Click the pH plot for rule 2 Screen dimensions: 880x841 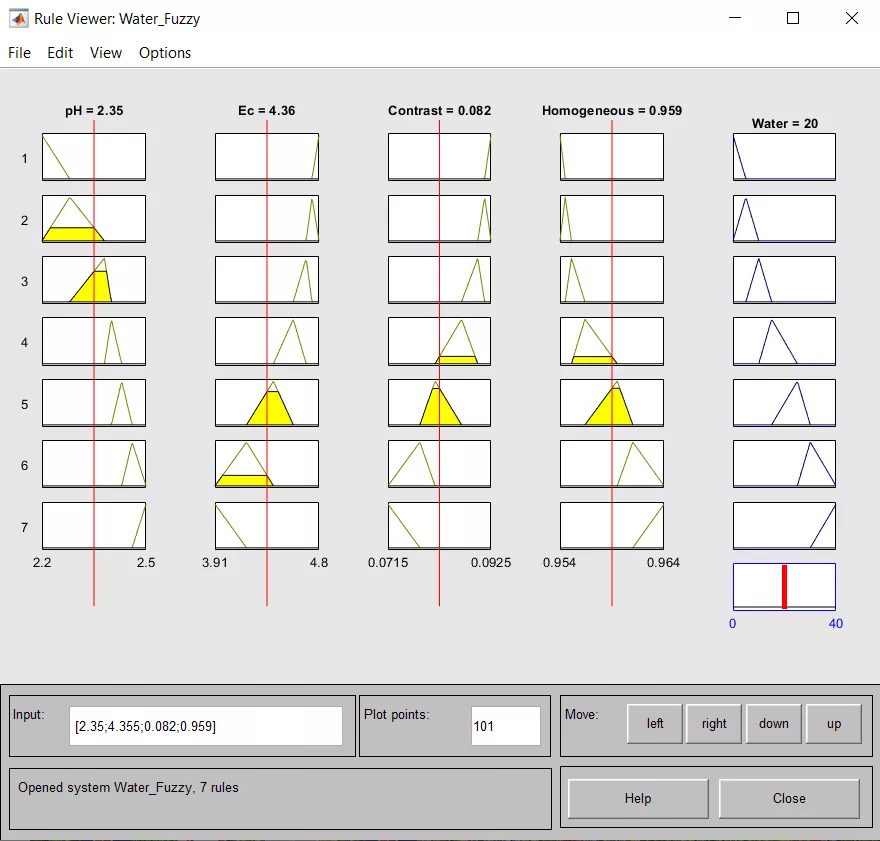click(94, 219)
